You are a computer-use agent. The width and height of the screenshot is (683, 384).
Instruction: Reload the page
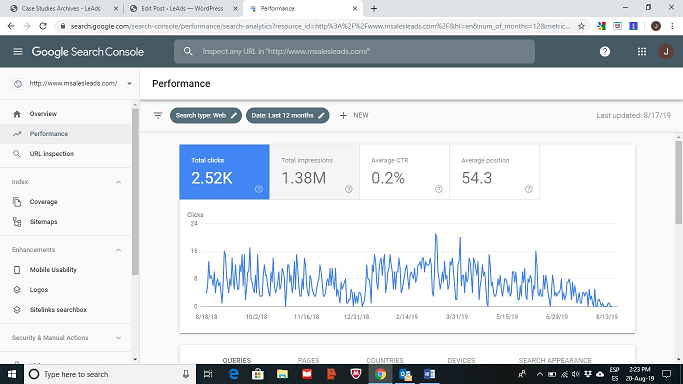pyautogui.click(x=43, y=26)
